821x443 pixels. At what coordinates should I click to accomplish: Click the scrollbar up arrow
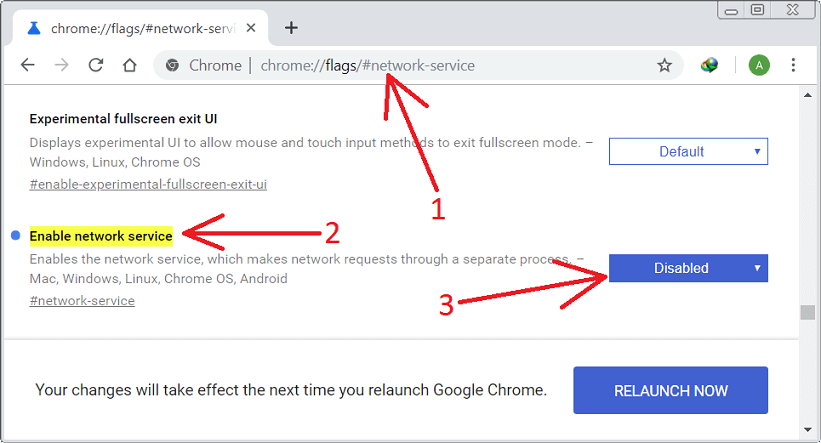click(x=808, y=95)
